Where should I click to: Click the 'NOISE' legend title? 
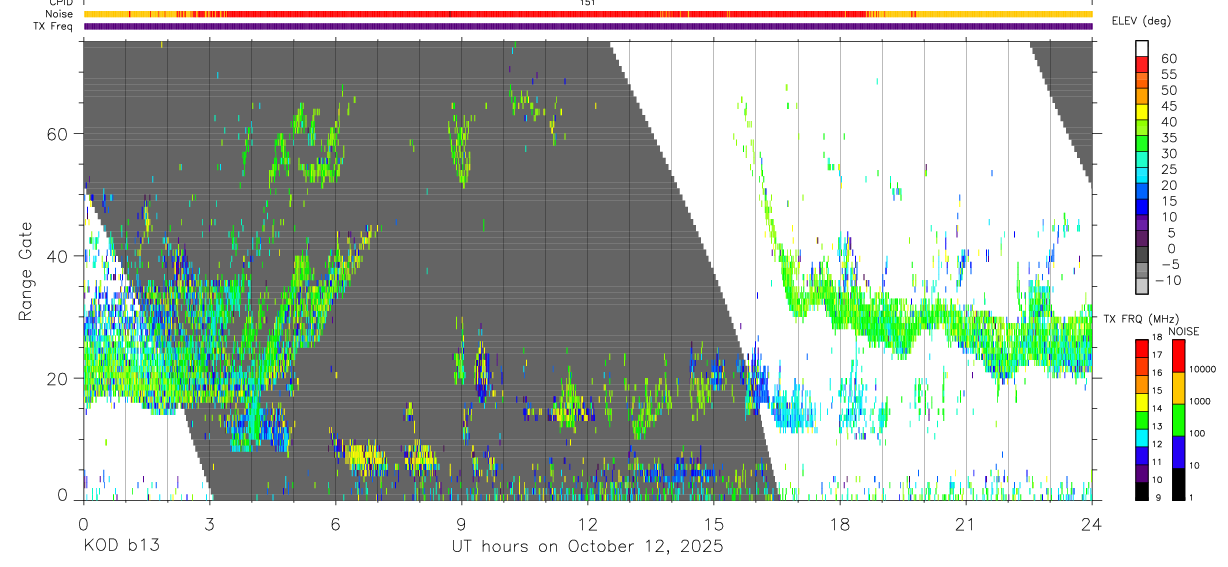[x=1184, y=331]
